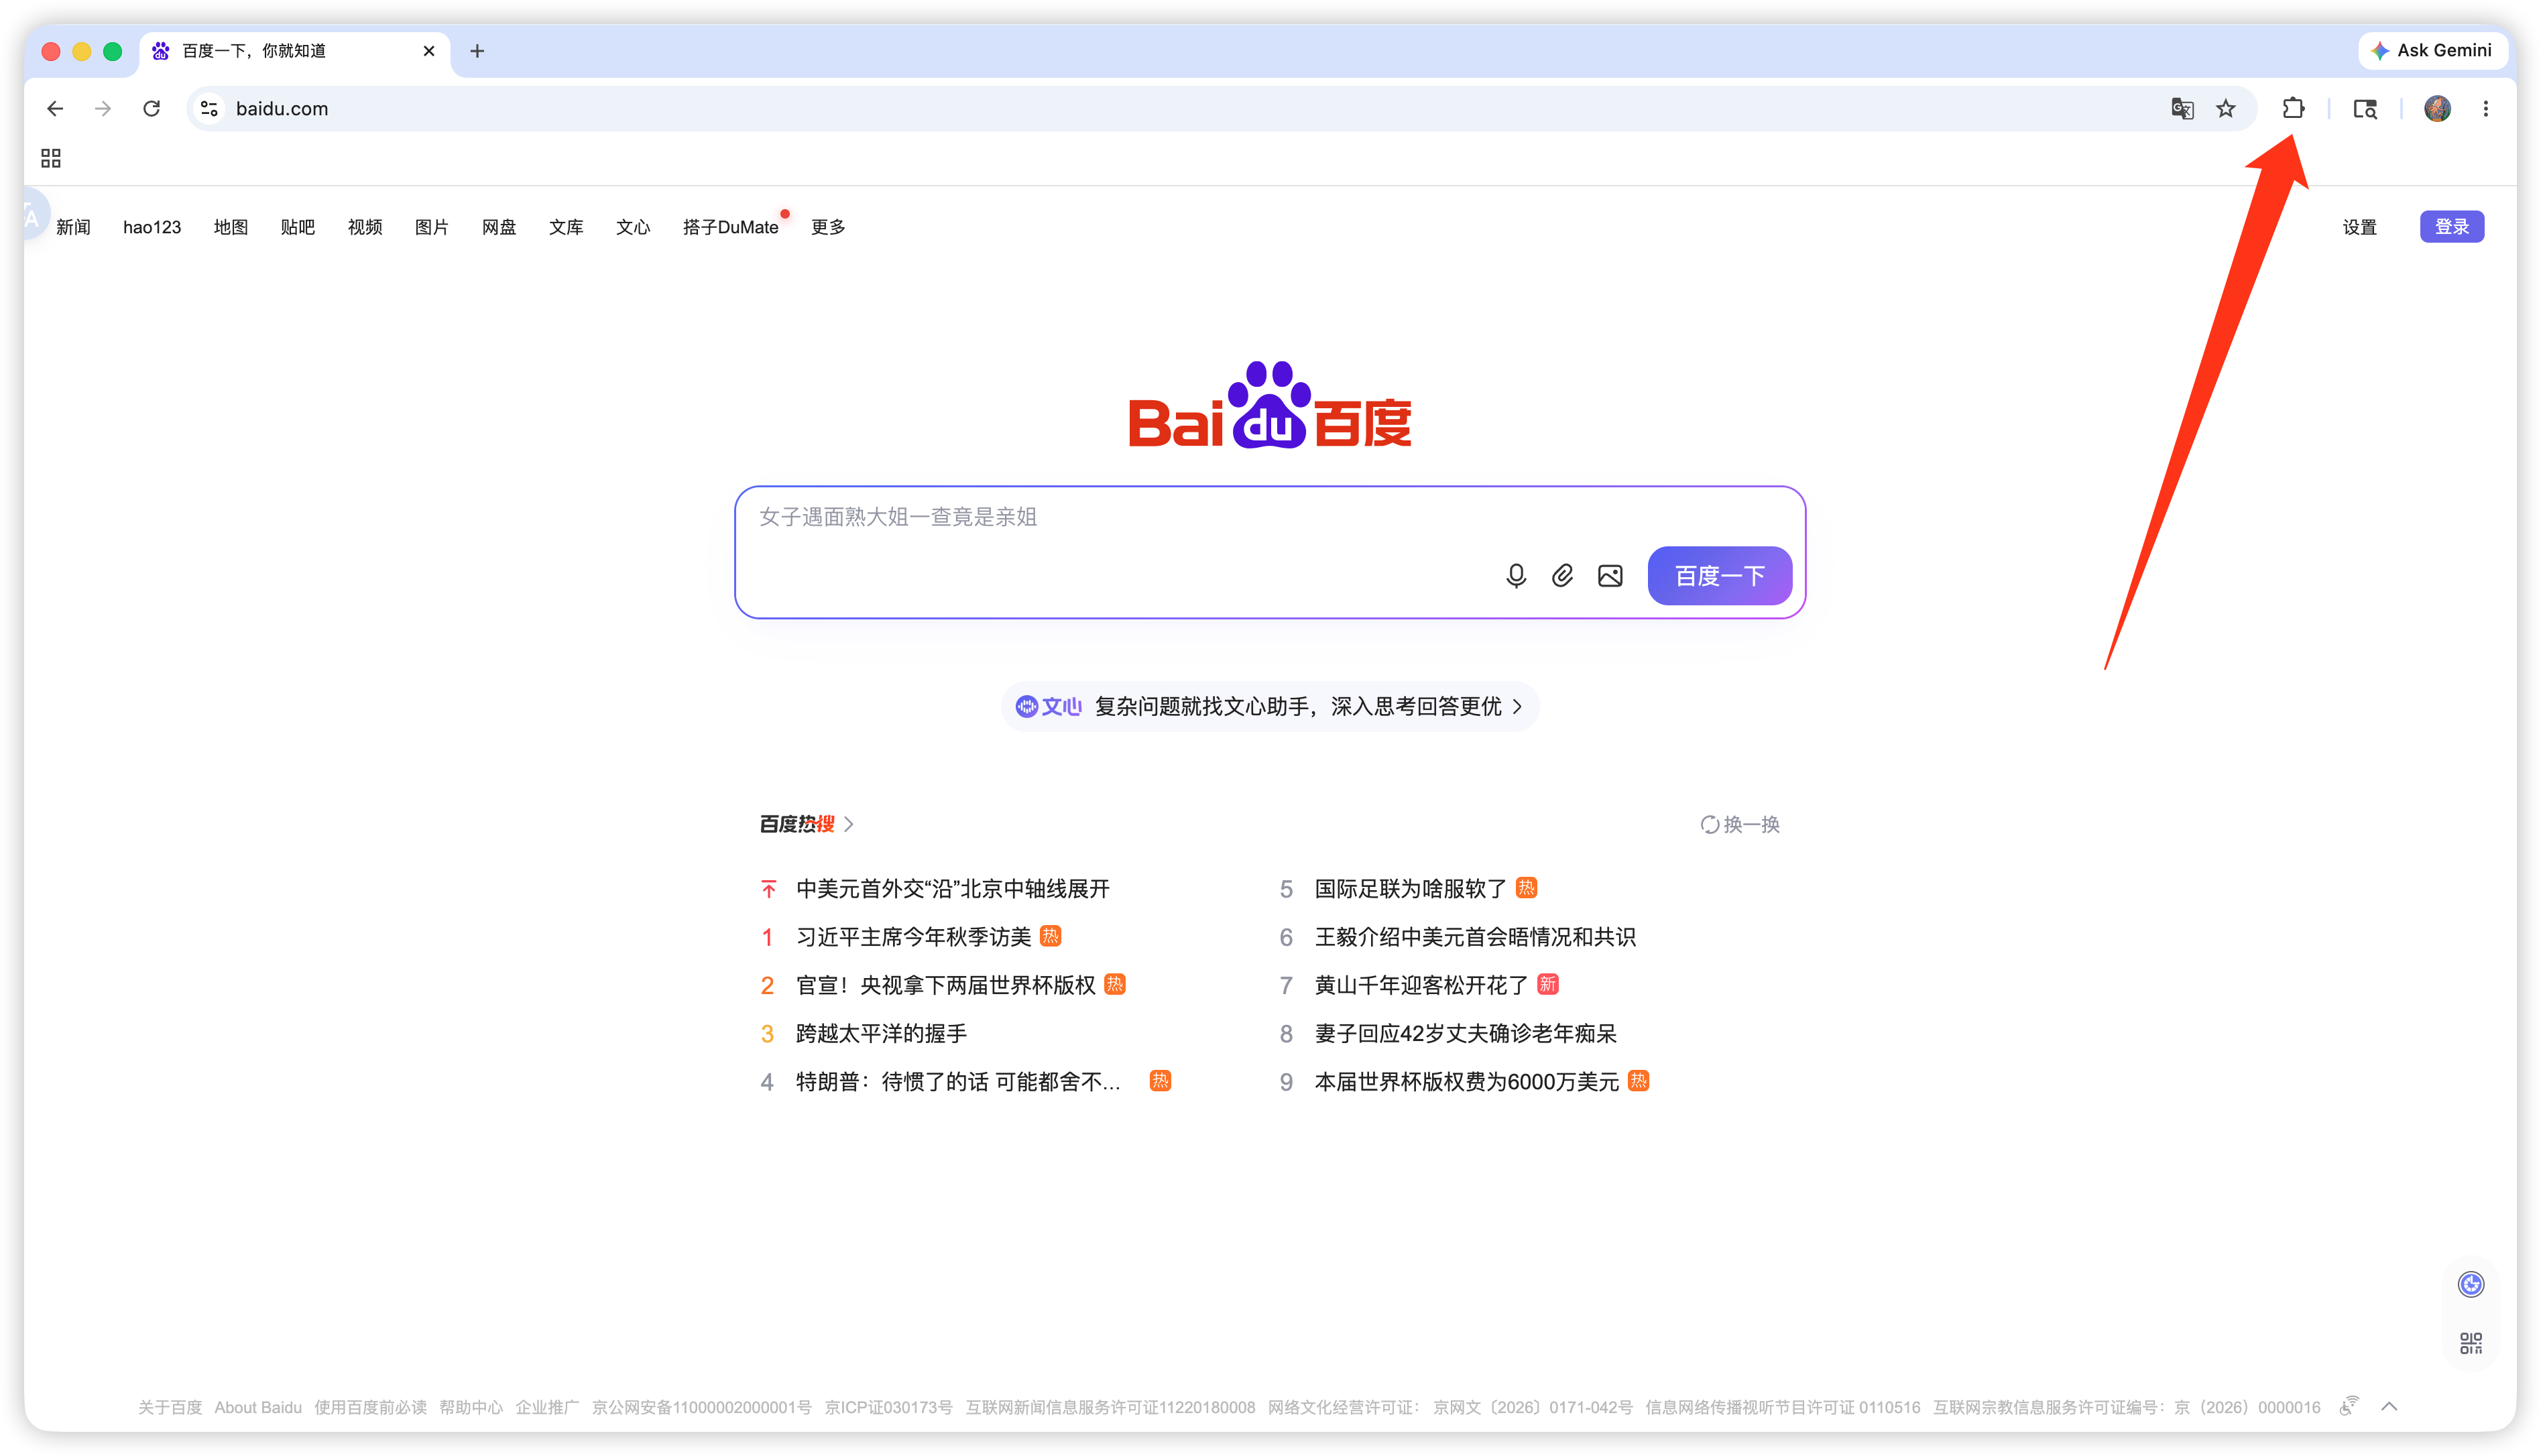The height and width of the screenshot is (1456, 2541).
Task: Open the 地图 navigation link
Action: [231, 227]
